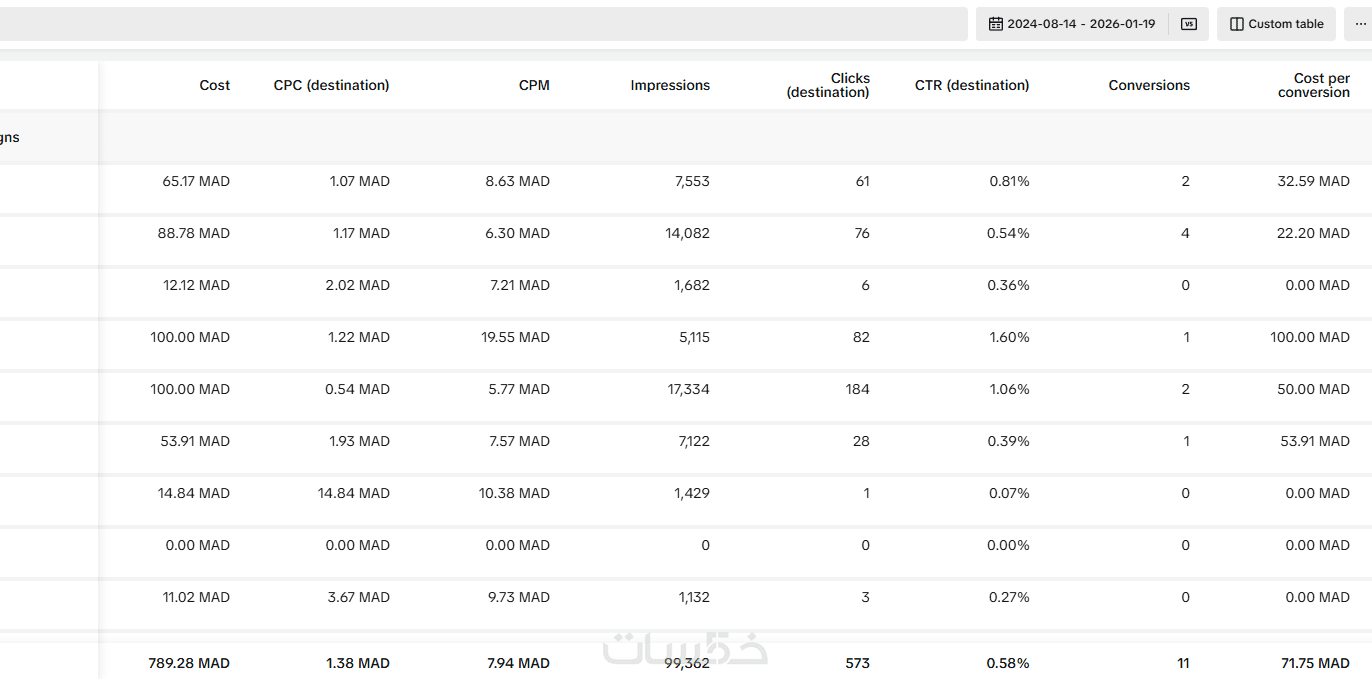Click the 1.60% CTR value
Screen dimensions: 1372x679
(1009, 337)
